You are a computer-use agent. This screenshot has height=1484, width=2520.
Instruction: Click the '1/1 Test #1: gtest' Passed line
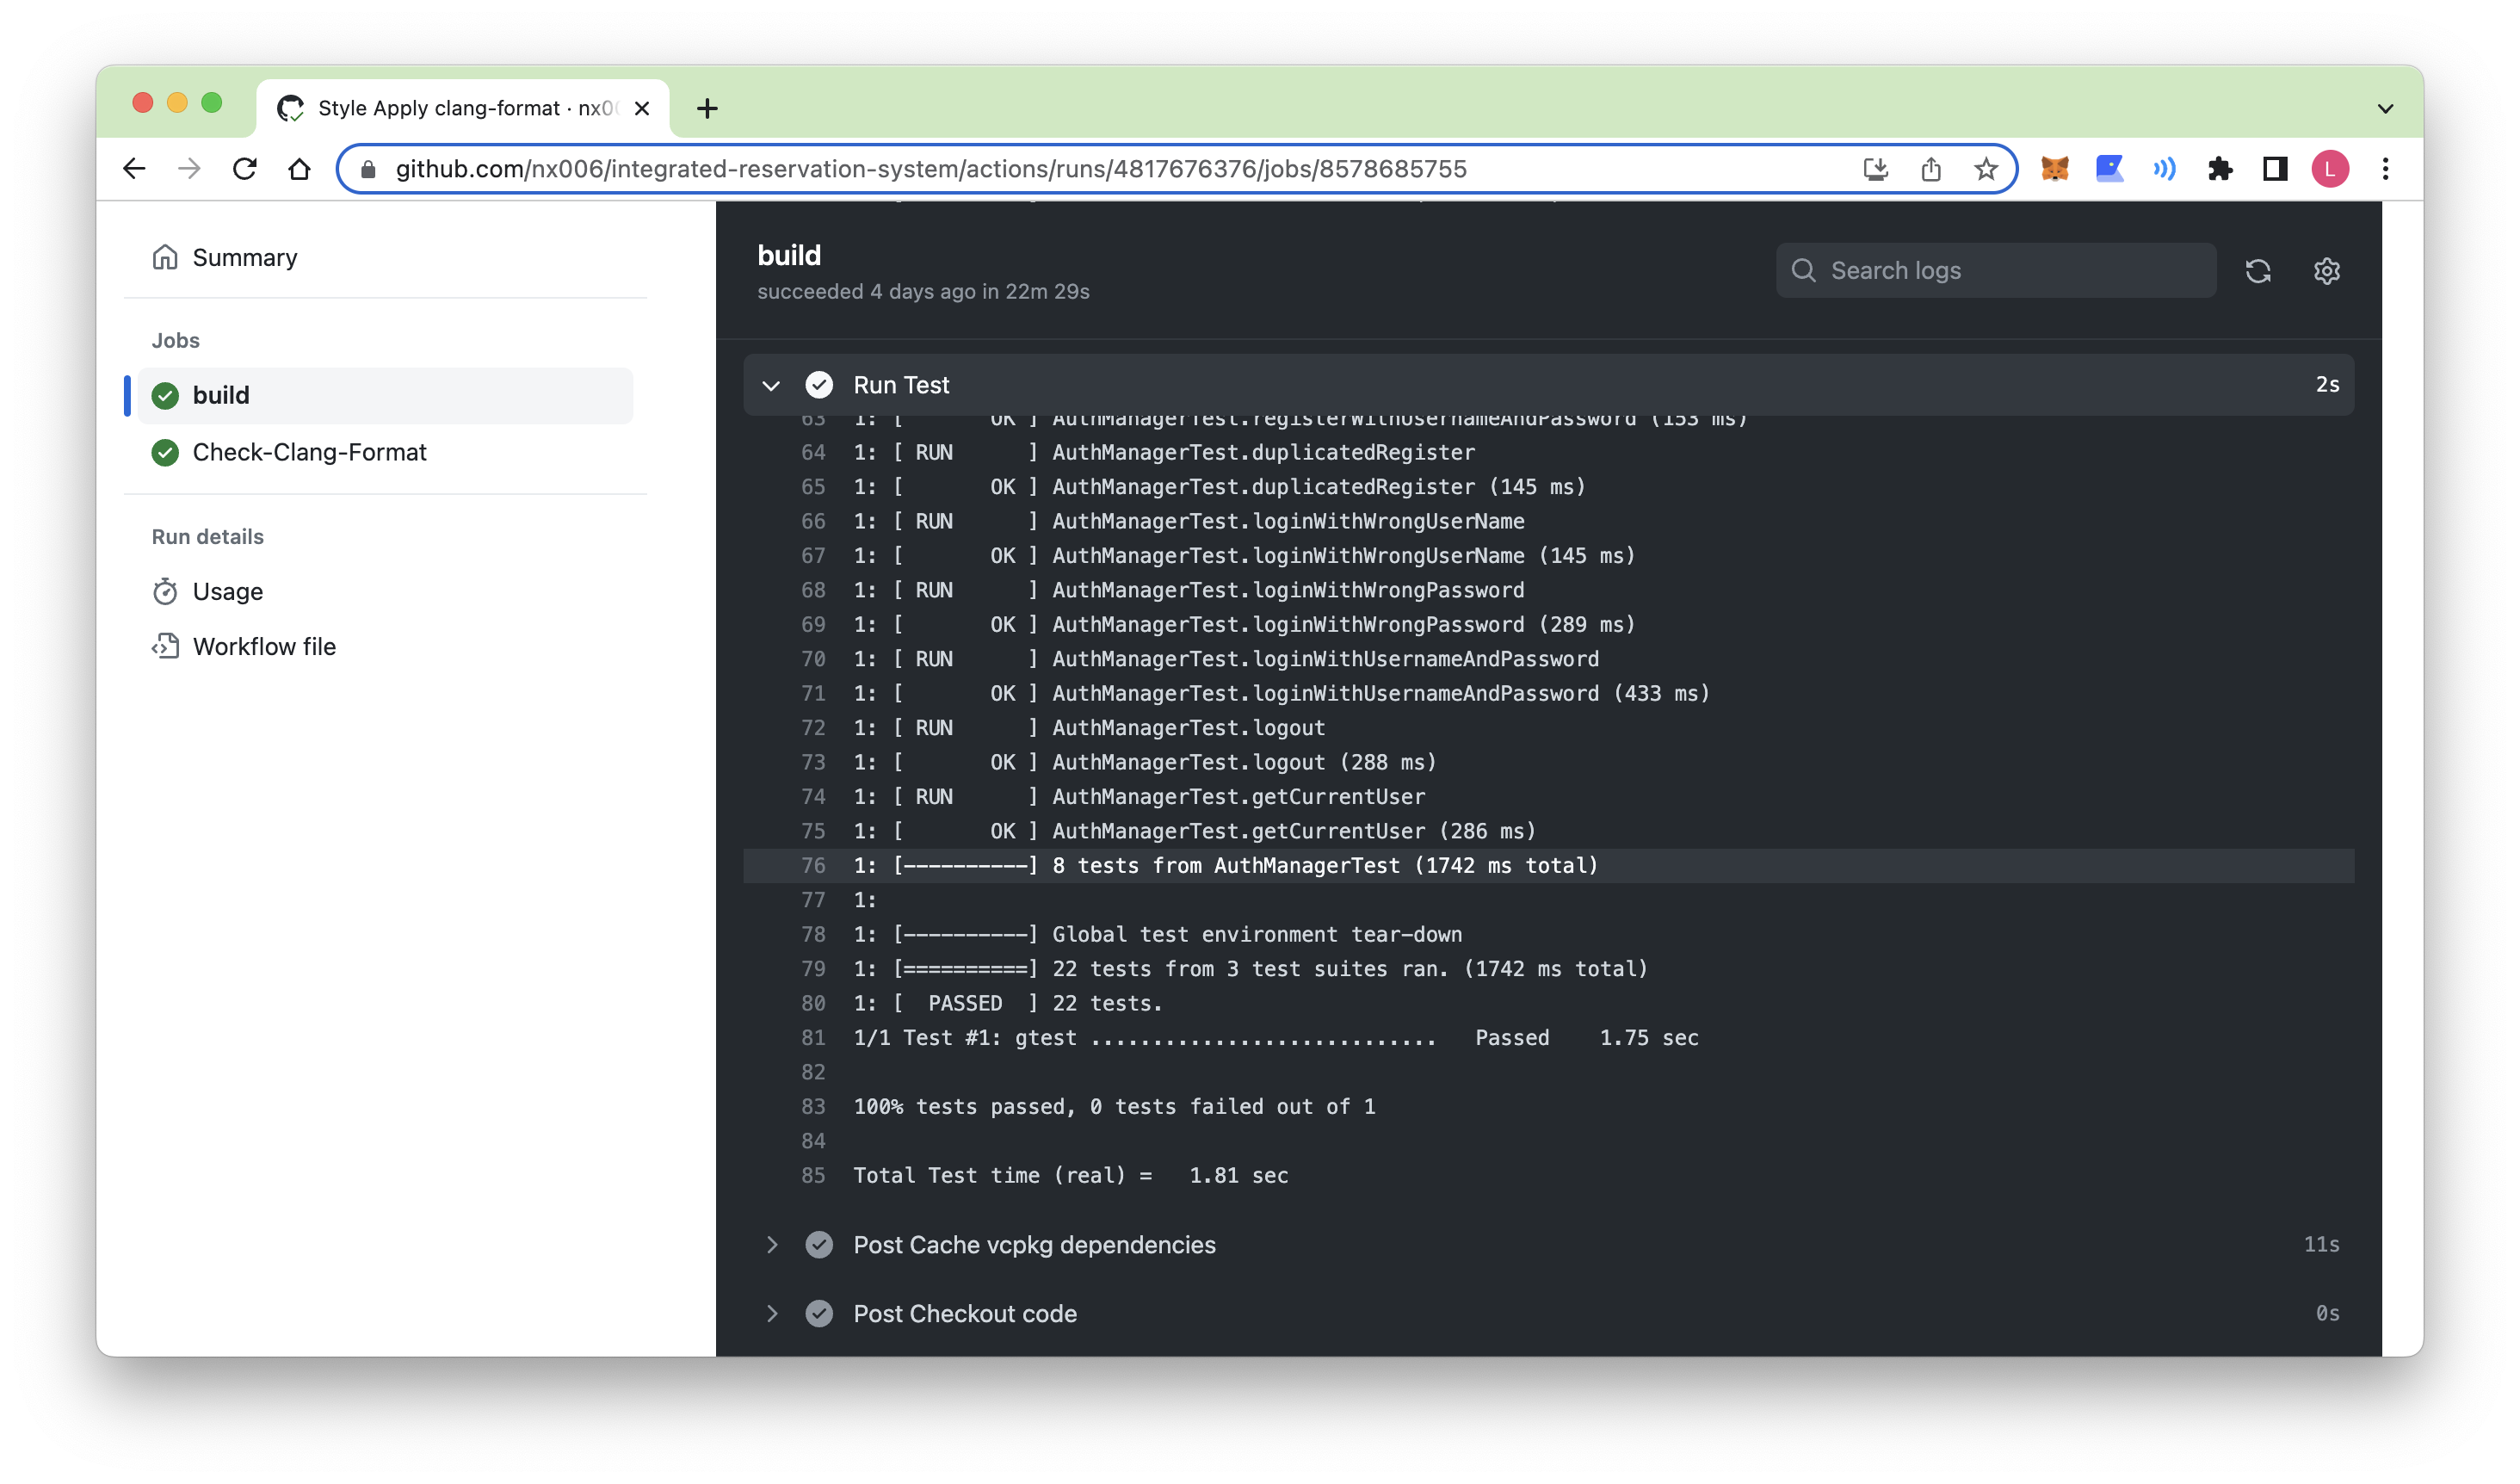pyautogui.click(x=1275, y=1038)
